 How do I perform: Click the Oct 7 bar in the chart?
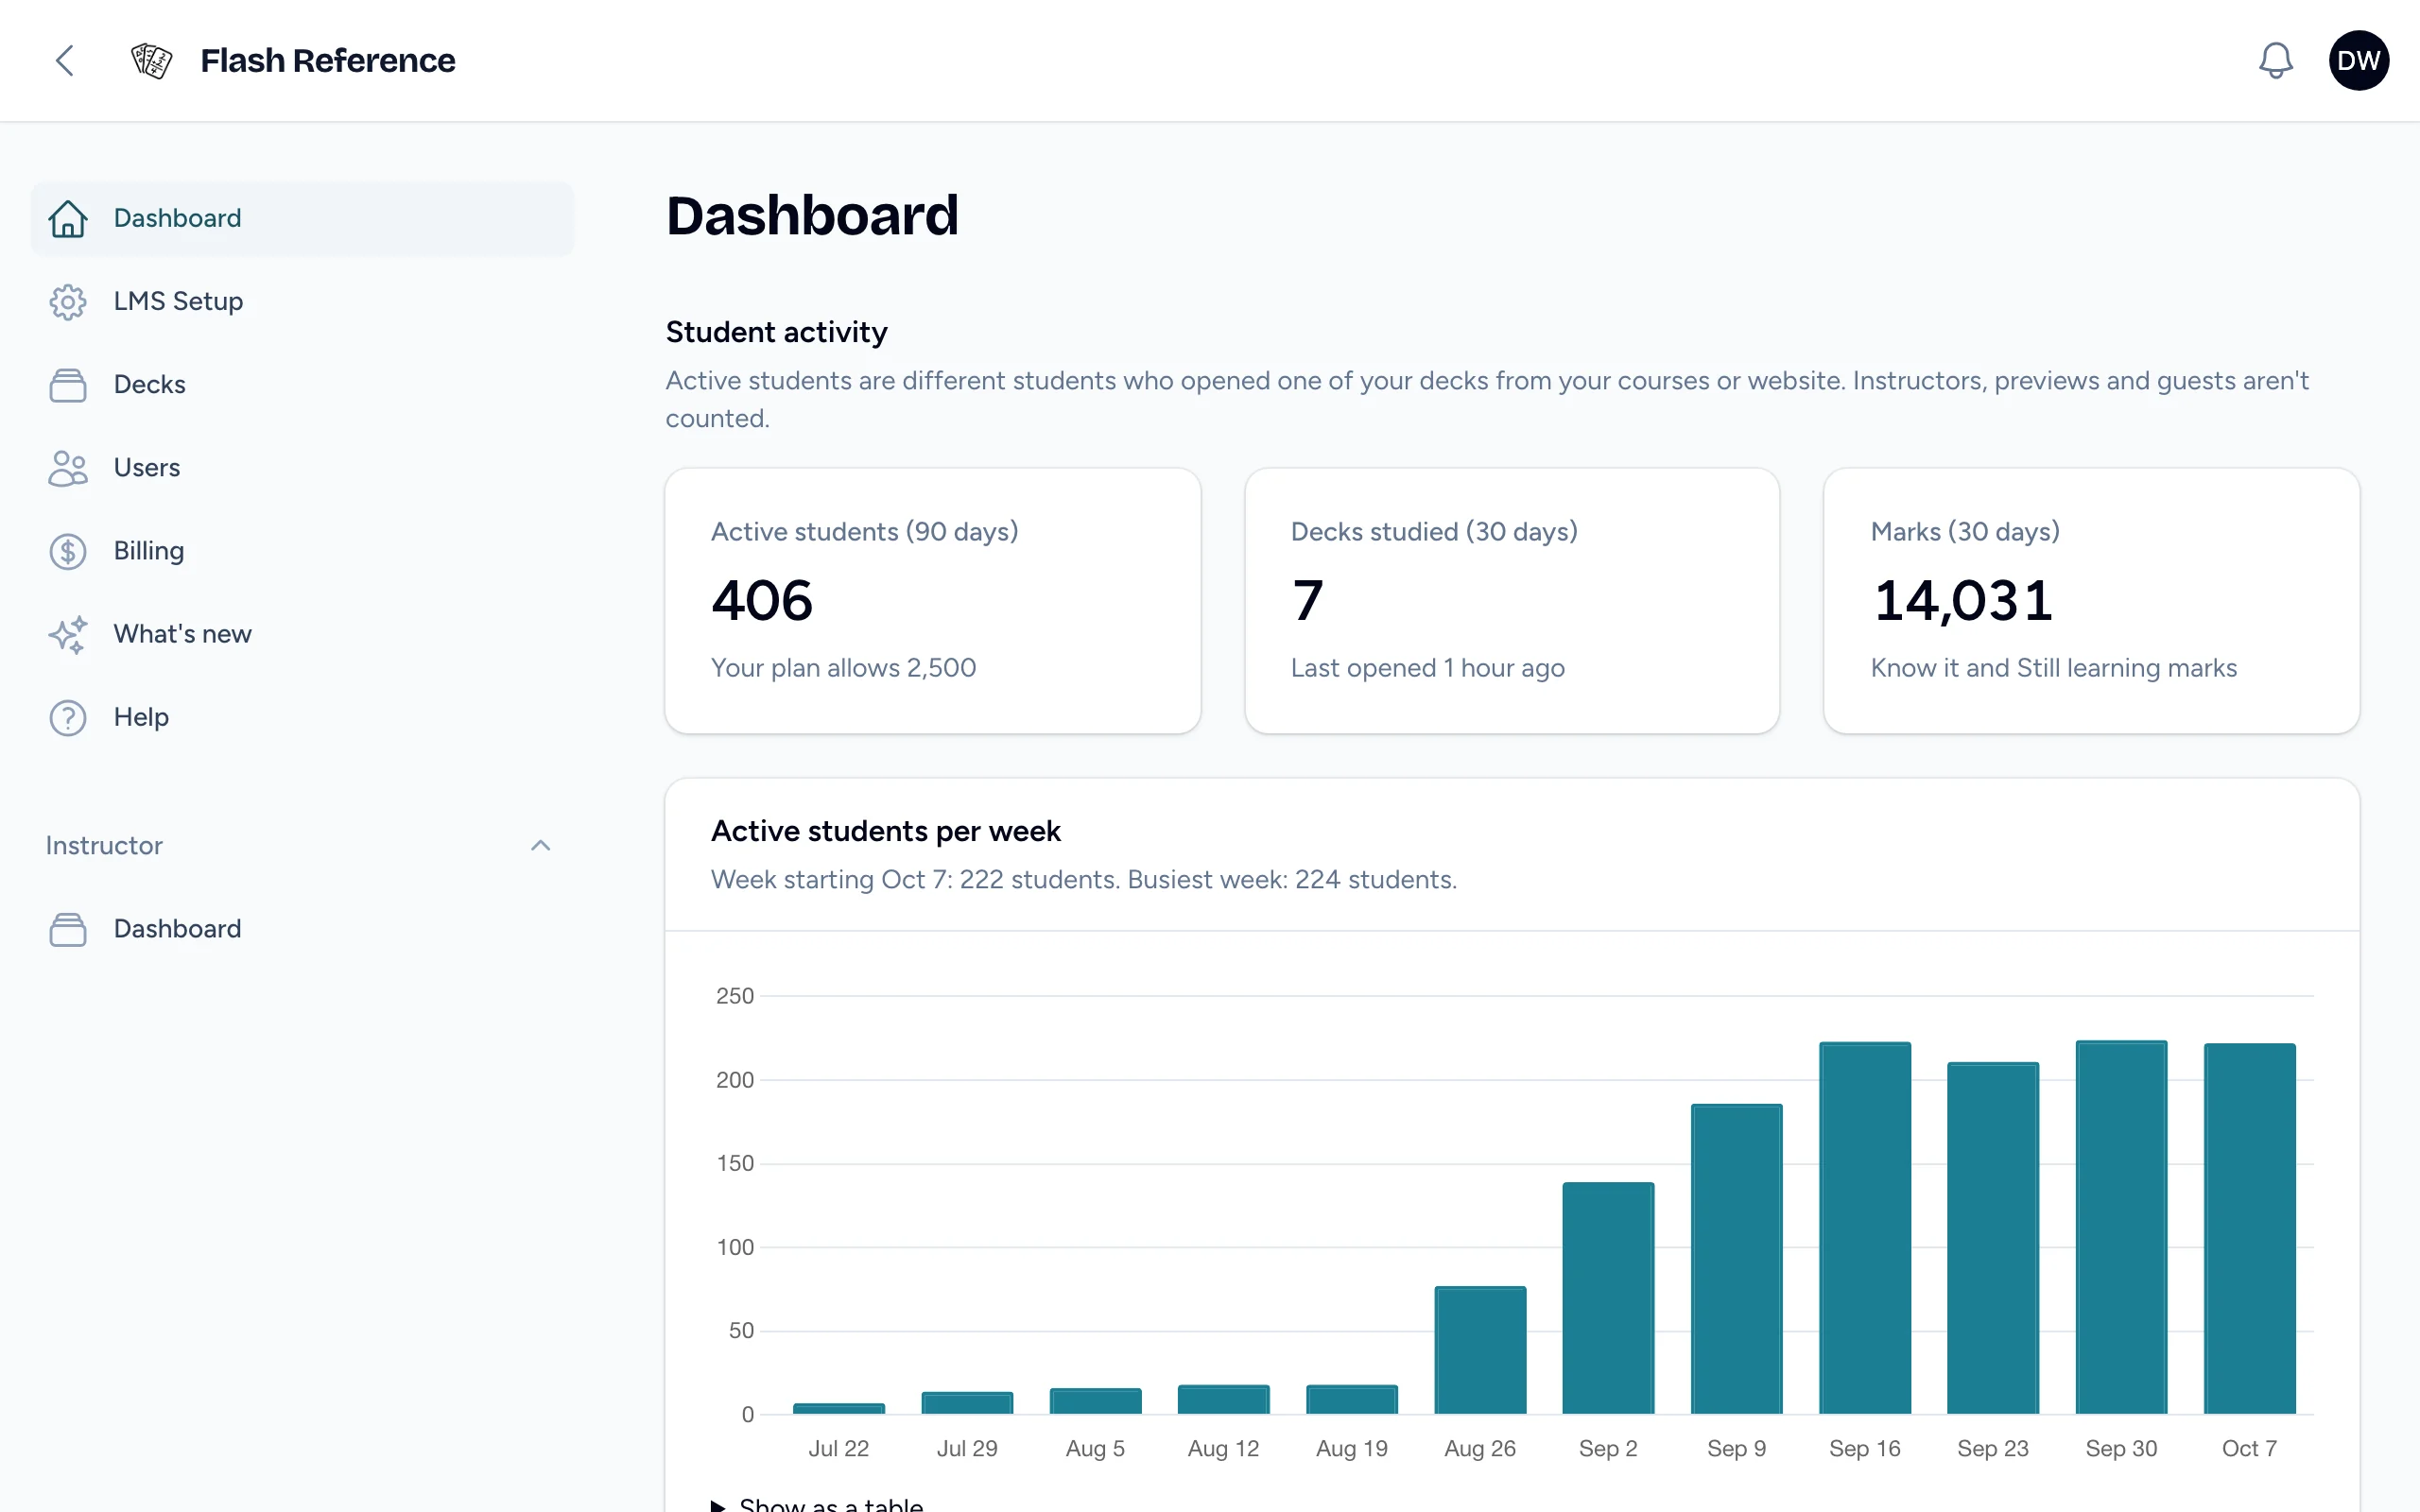[x=2249, y=1228]
